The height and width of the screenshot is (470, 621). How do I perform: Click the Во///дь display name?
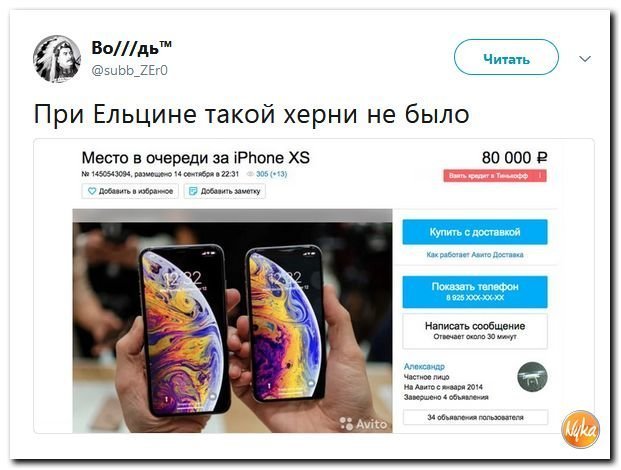[131, 48]
